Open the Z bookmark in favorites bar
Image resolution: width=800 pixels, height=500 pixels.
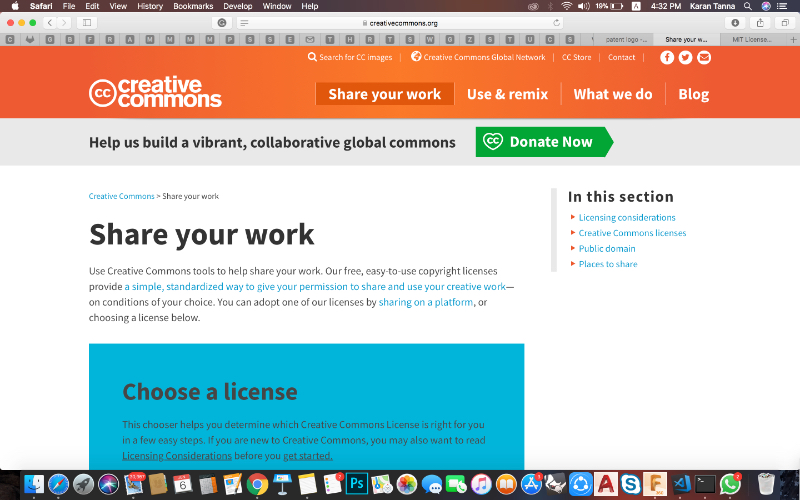[470, 39]
